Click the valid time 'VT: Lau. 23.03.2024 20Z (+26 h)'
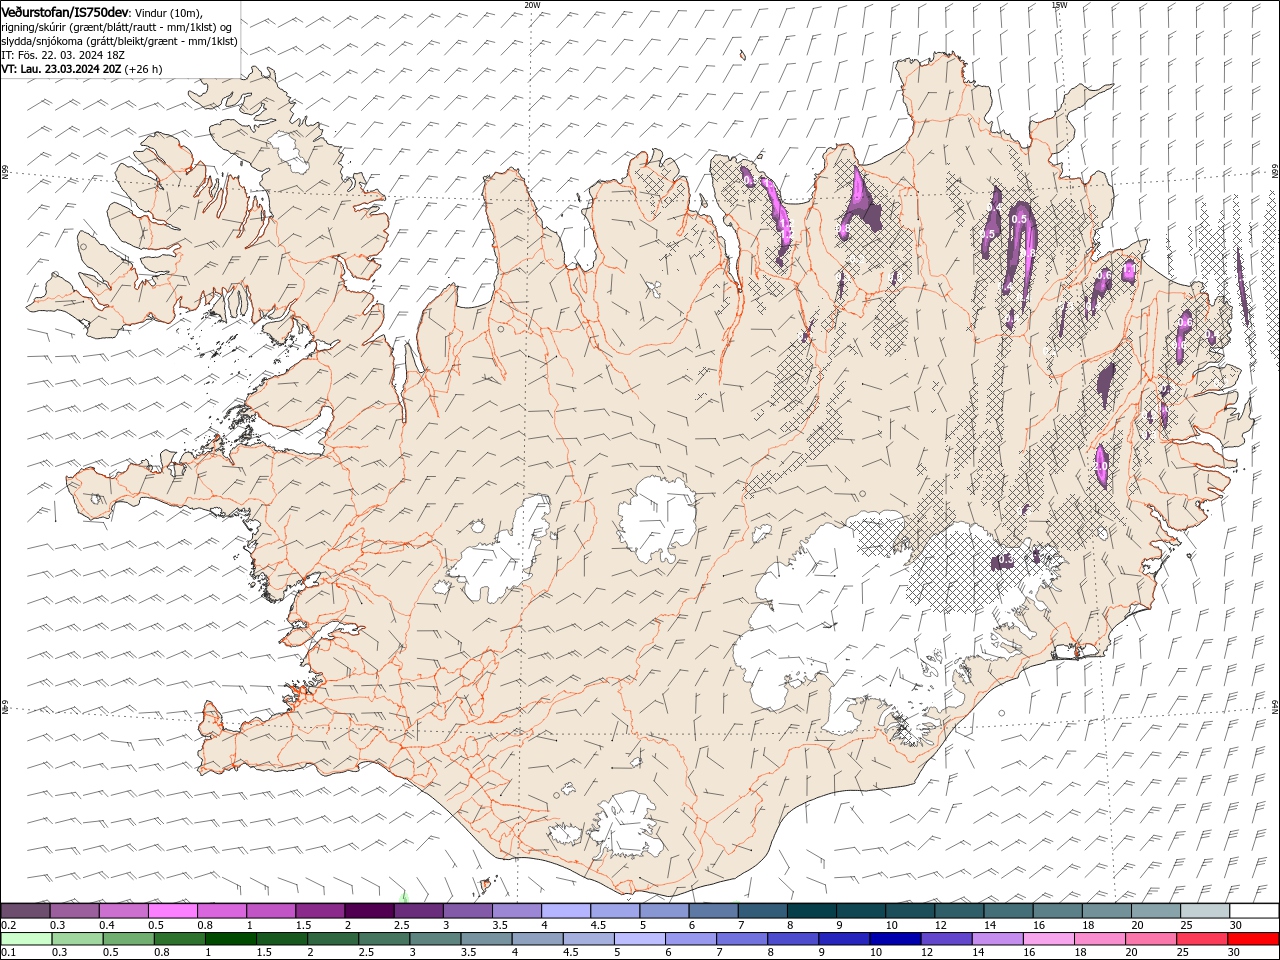1280x960 pixels. coord(81,69)
